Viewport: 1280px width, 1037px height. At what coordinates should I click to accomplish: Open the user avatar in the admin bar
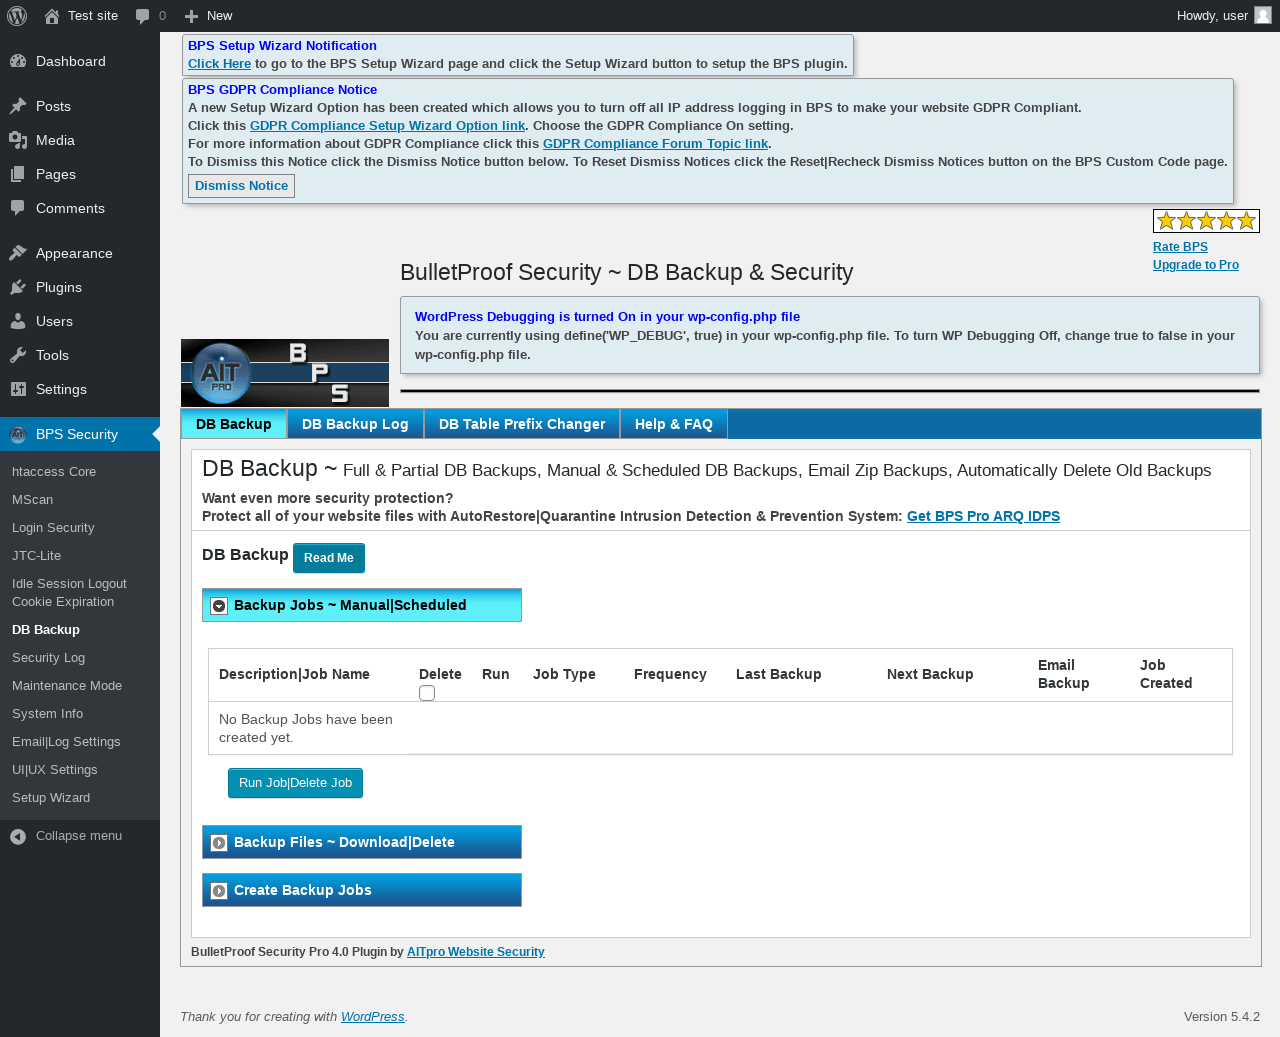pyautogui.click(x=1263, y=15)
